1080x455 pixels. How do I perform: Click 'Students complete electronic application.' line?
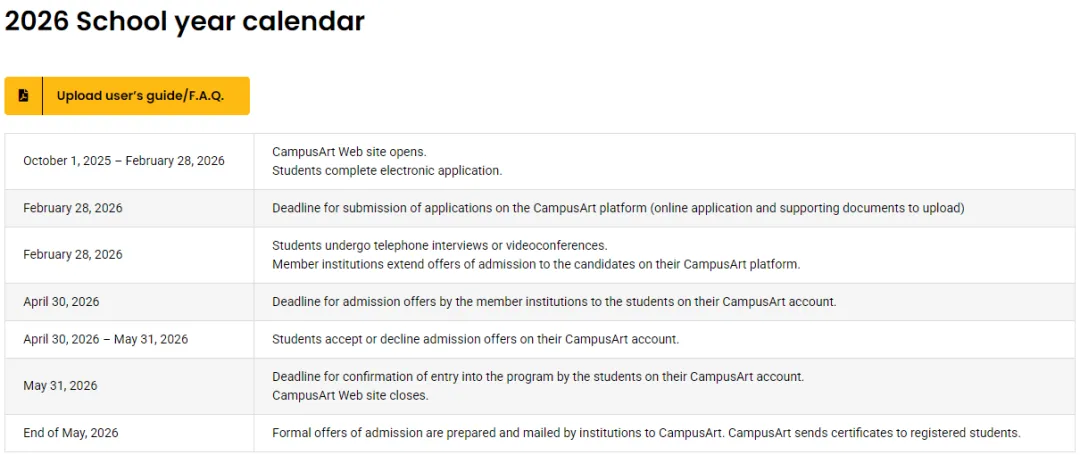point(387,171)
